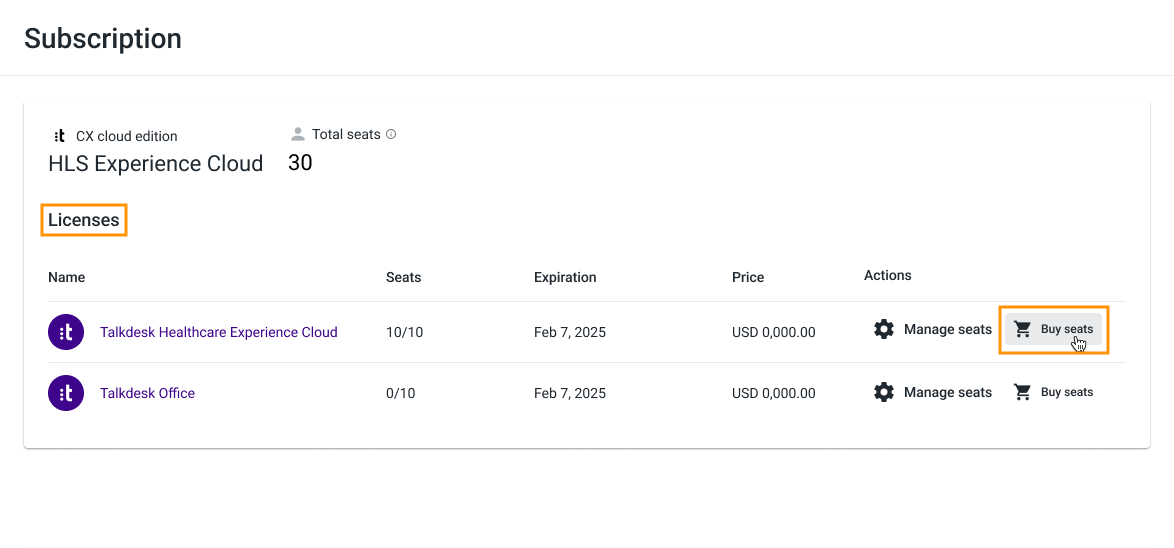The height and width of the screenshot is (548, 1174).
Task: Click gear icon in Talkdesk Office row
Action: point(884,392)
